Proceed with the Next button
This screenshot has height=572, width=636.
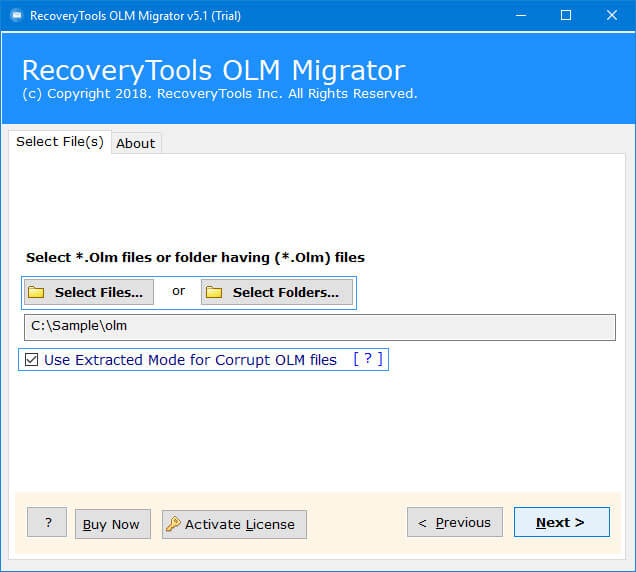tap(561, 522)
